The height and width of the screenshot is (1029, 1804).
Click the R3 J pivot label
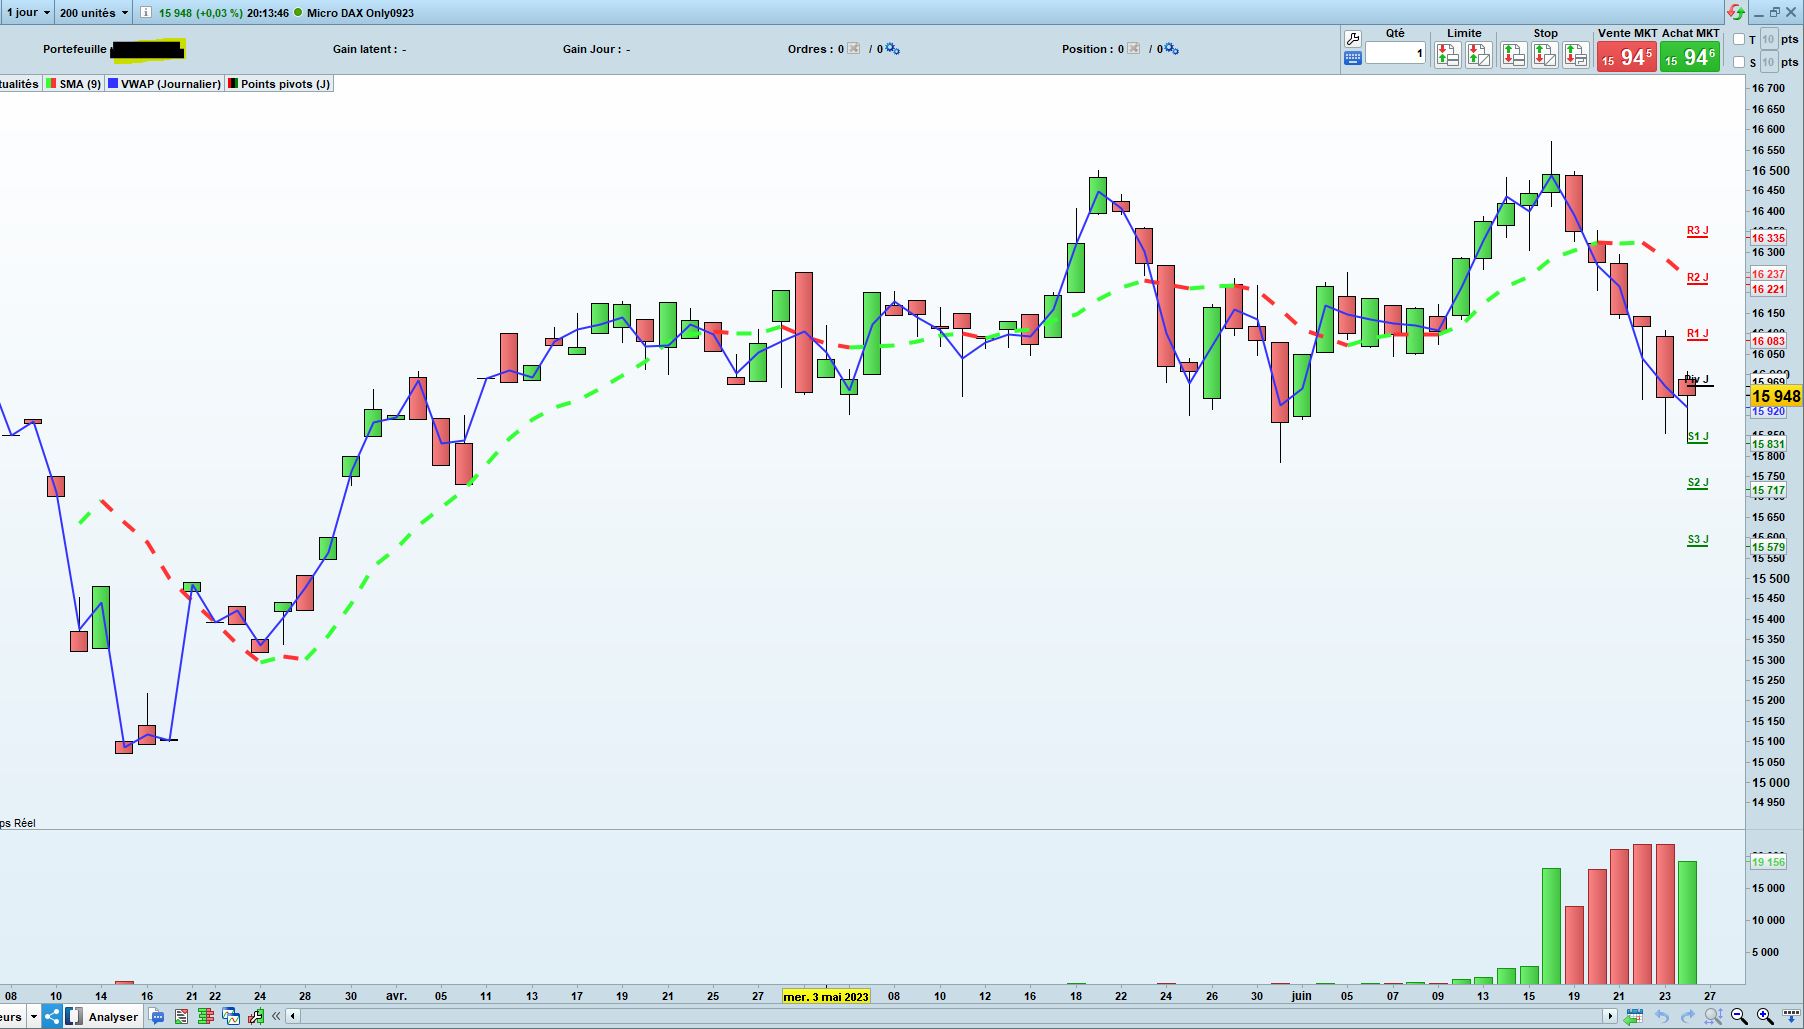1697,231
